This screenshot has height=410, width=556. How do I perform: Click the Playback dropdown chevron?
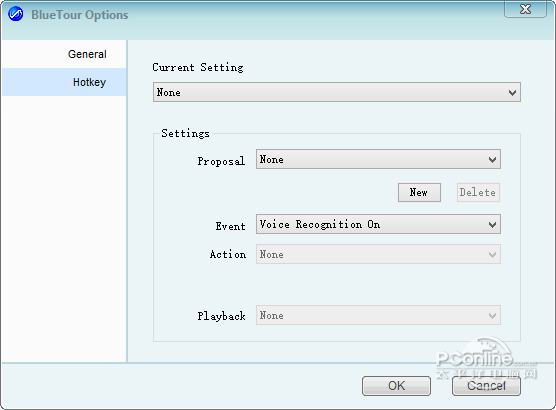point(492,315)
